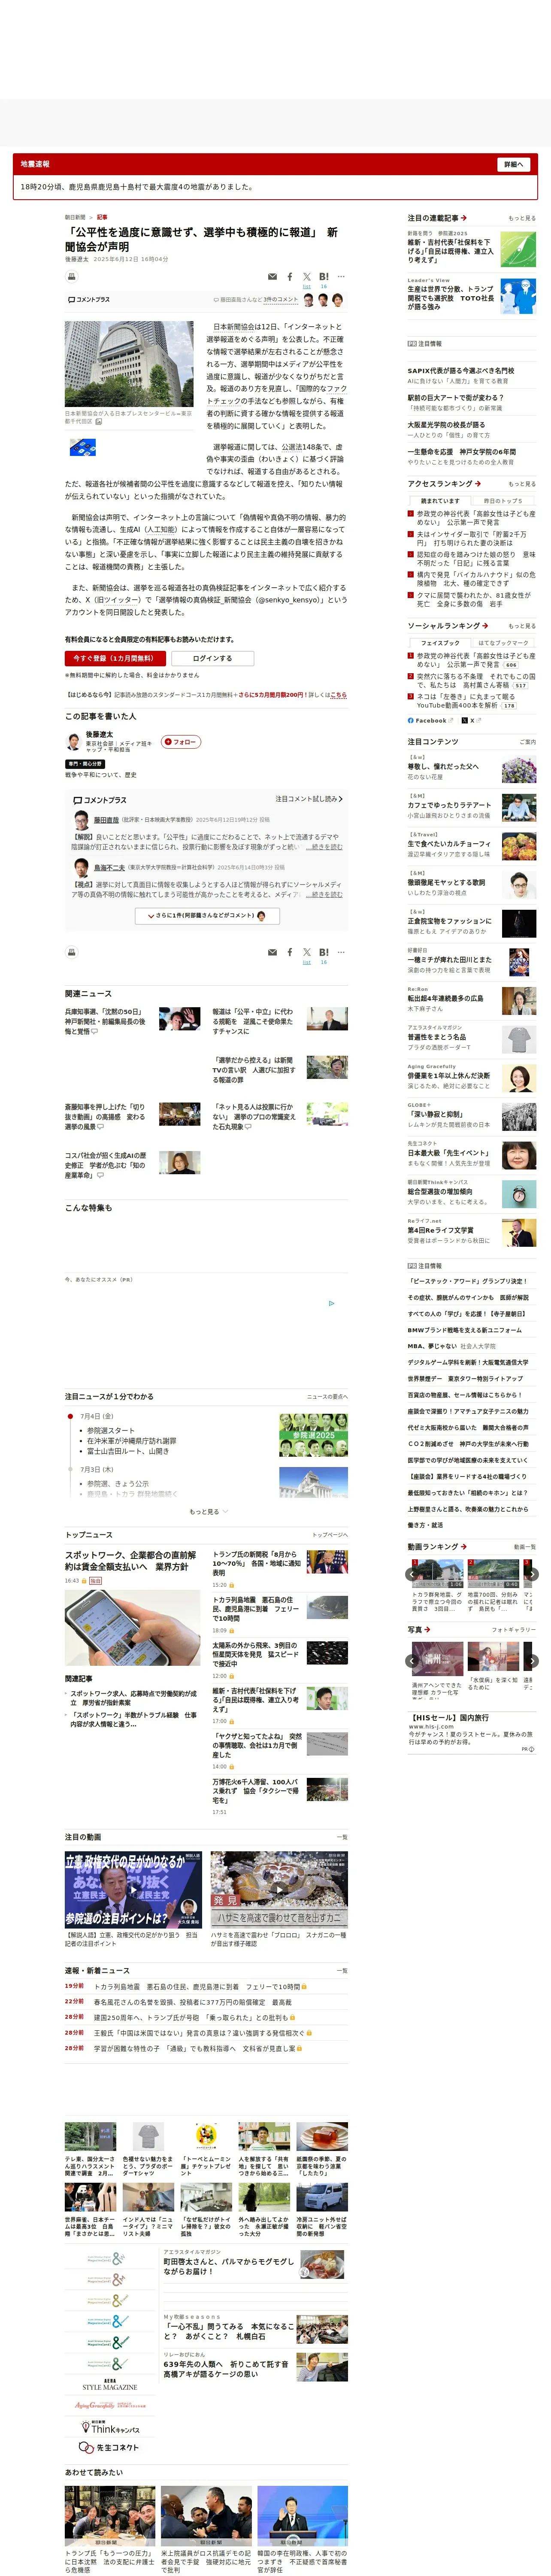Click next arrow in 写真 carousel
551x2576 pixels.
click(532, 1661)
